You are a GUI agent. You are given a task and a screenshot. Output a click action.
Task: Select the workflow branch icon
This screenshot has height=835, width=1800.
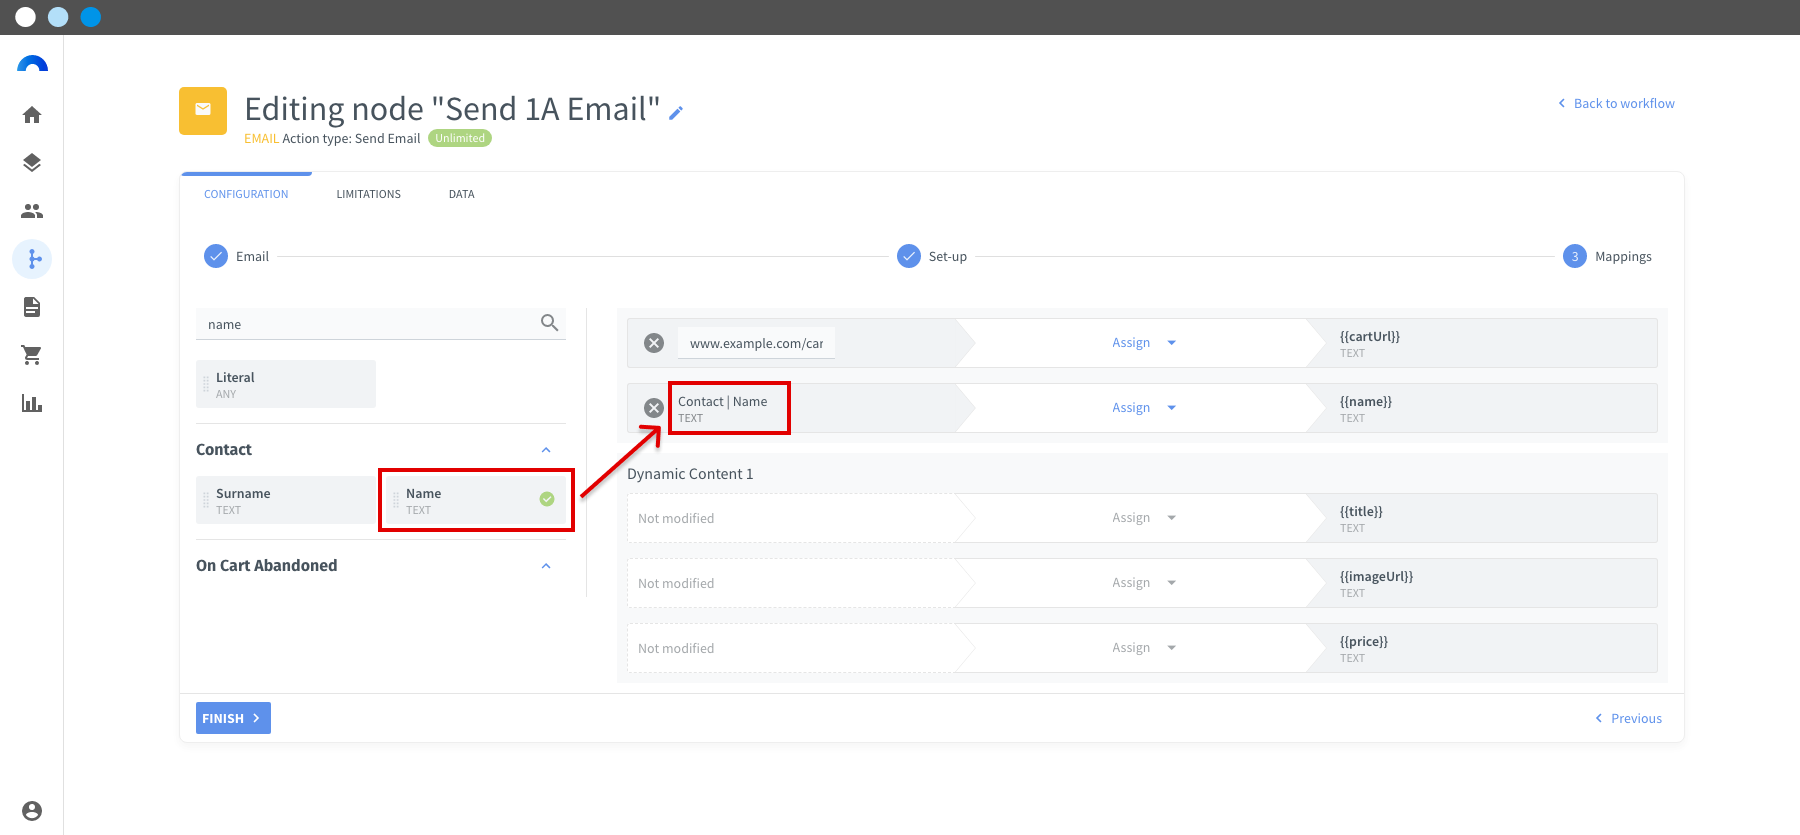[x=32, y=259]
